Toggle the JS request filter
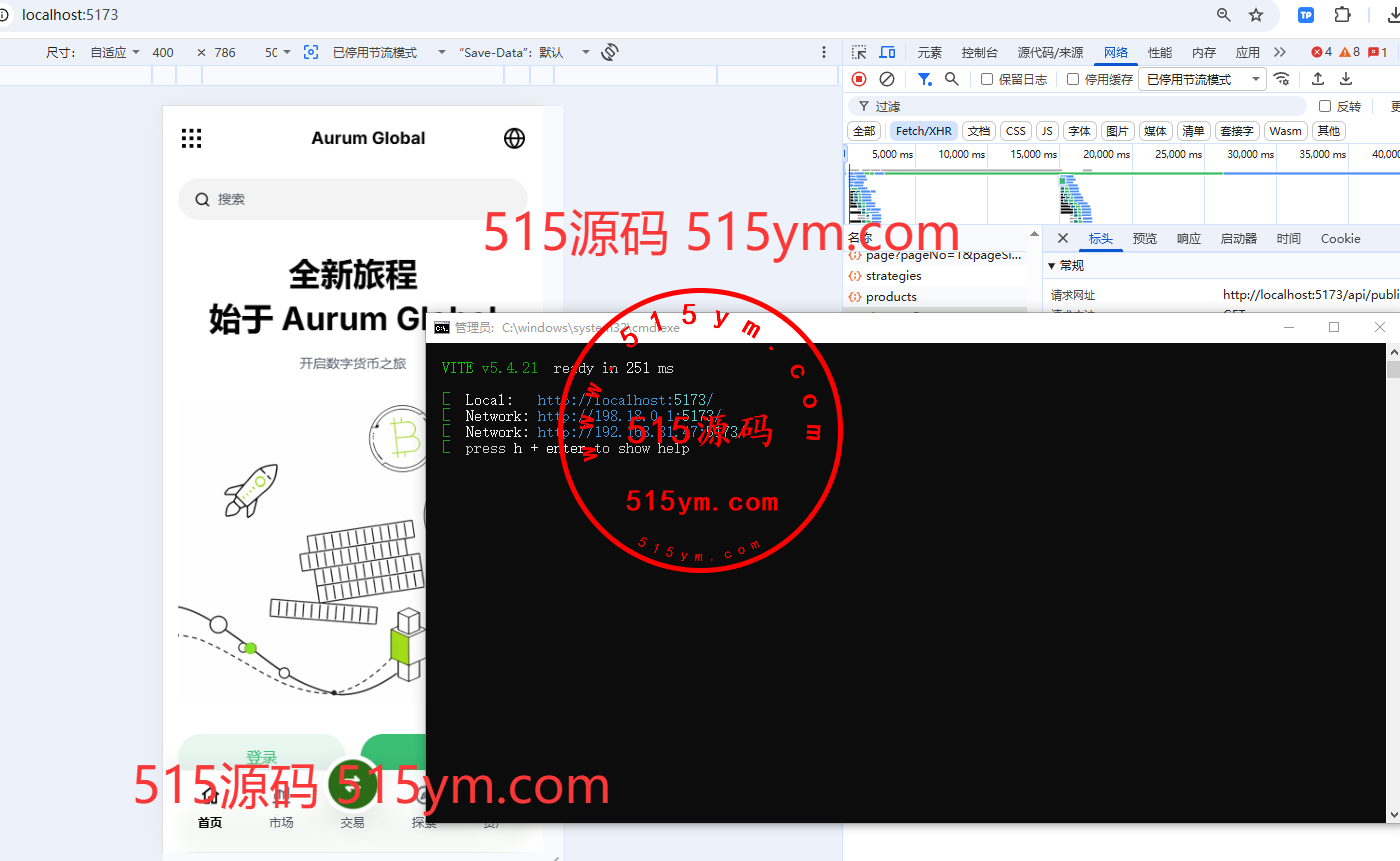This screenshot has width=1400, height=861. coord(1047,131)
